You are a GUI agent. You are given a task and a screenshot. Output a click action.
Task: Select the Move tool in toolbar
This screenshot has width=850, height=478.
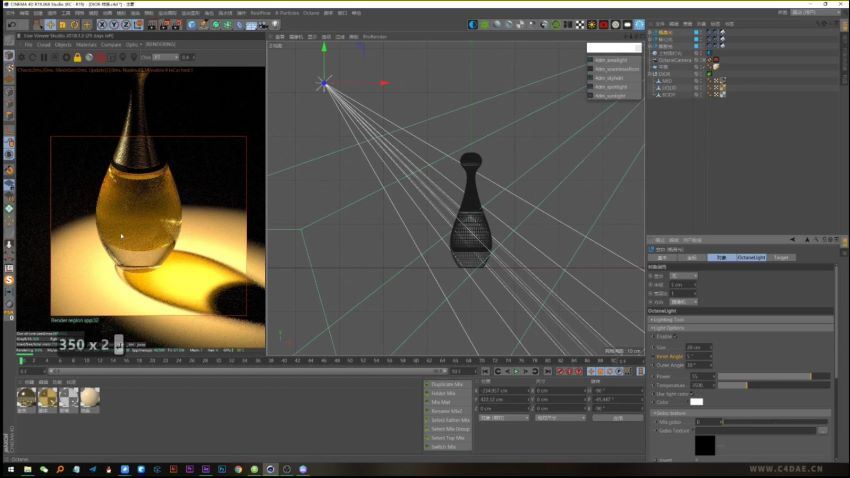(50, 25)
